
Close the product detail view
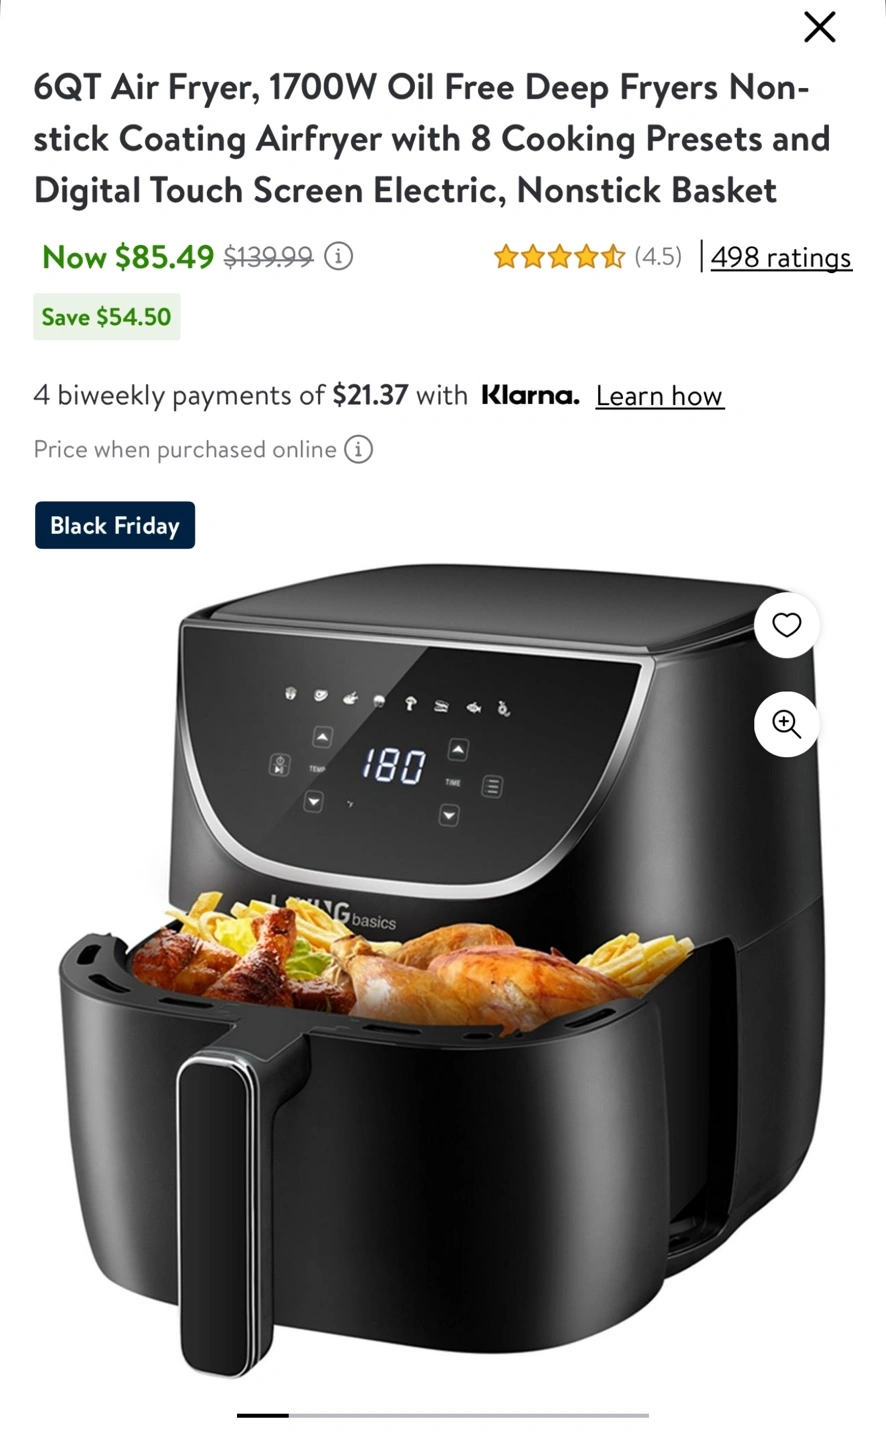[819, 27]
